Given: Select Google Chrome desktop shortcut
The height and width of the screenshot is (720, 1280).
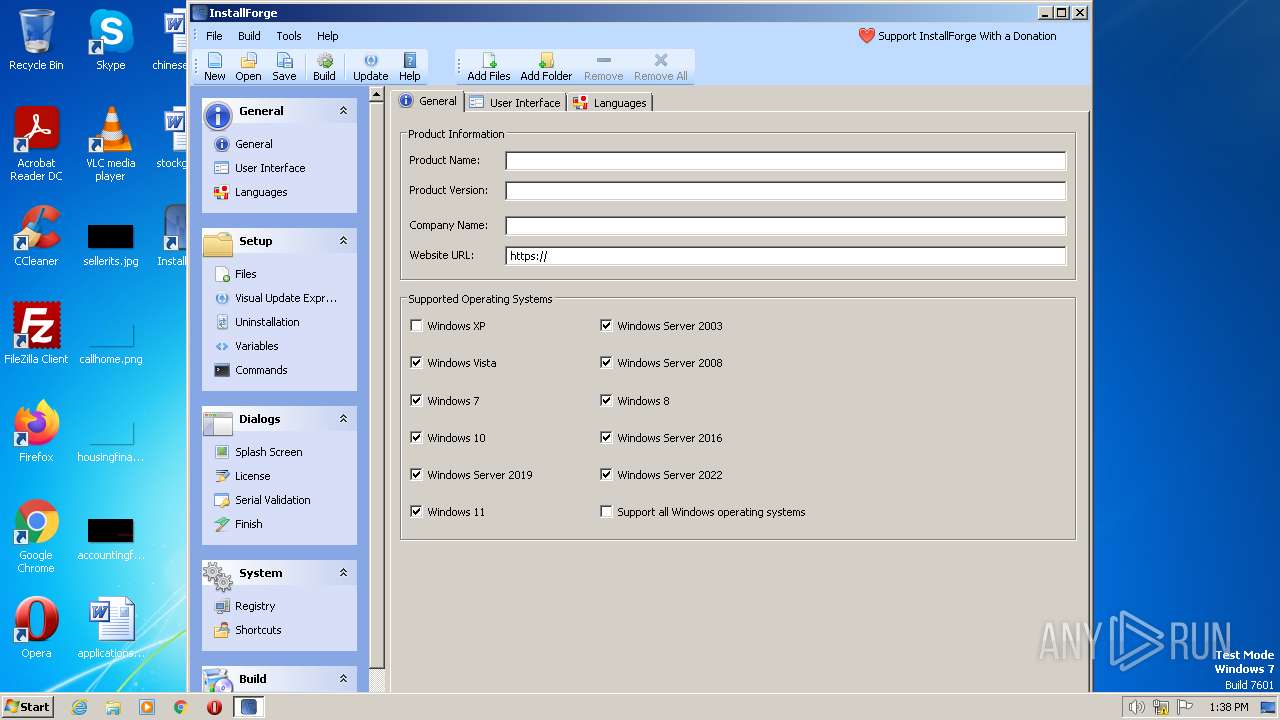Looking at the screenshot, I should pyautogui.click(x=36, y=537).
